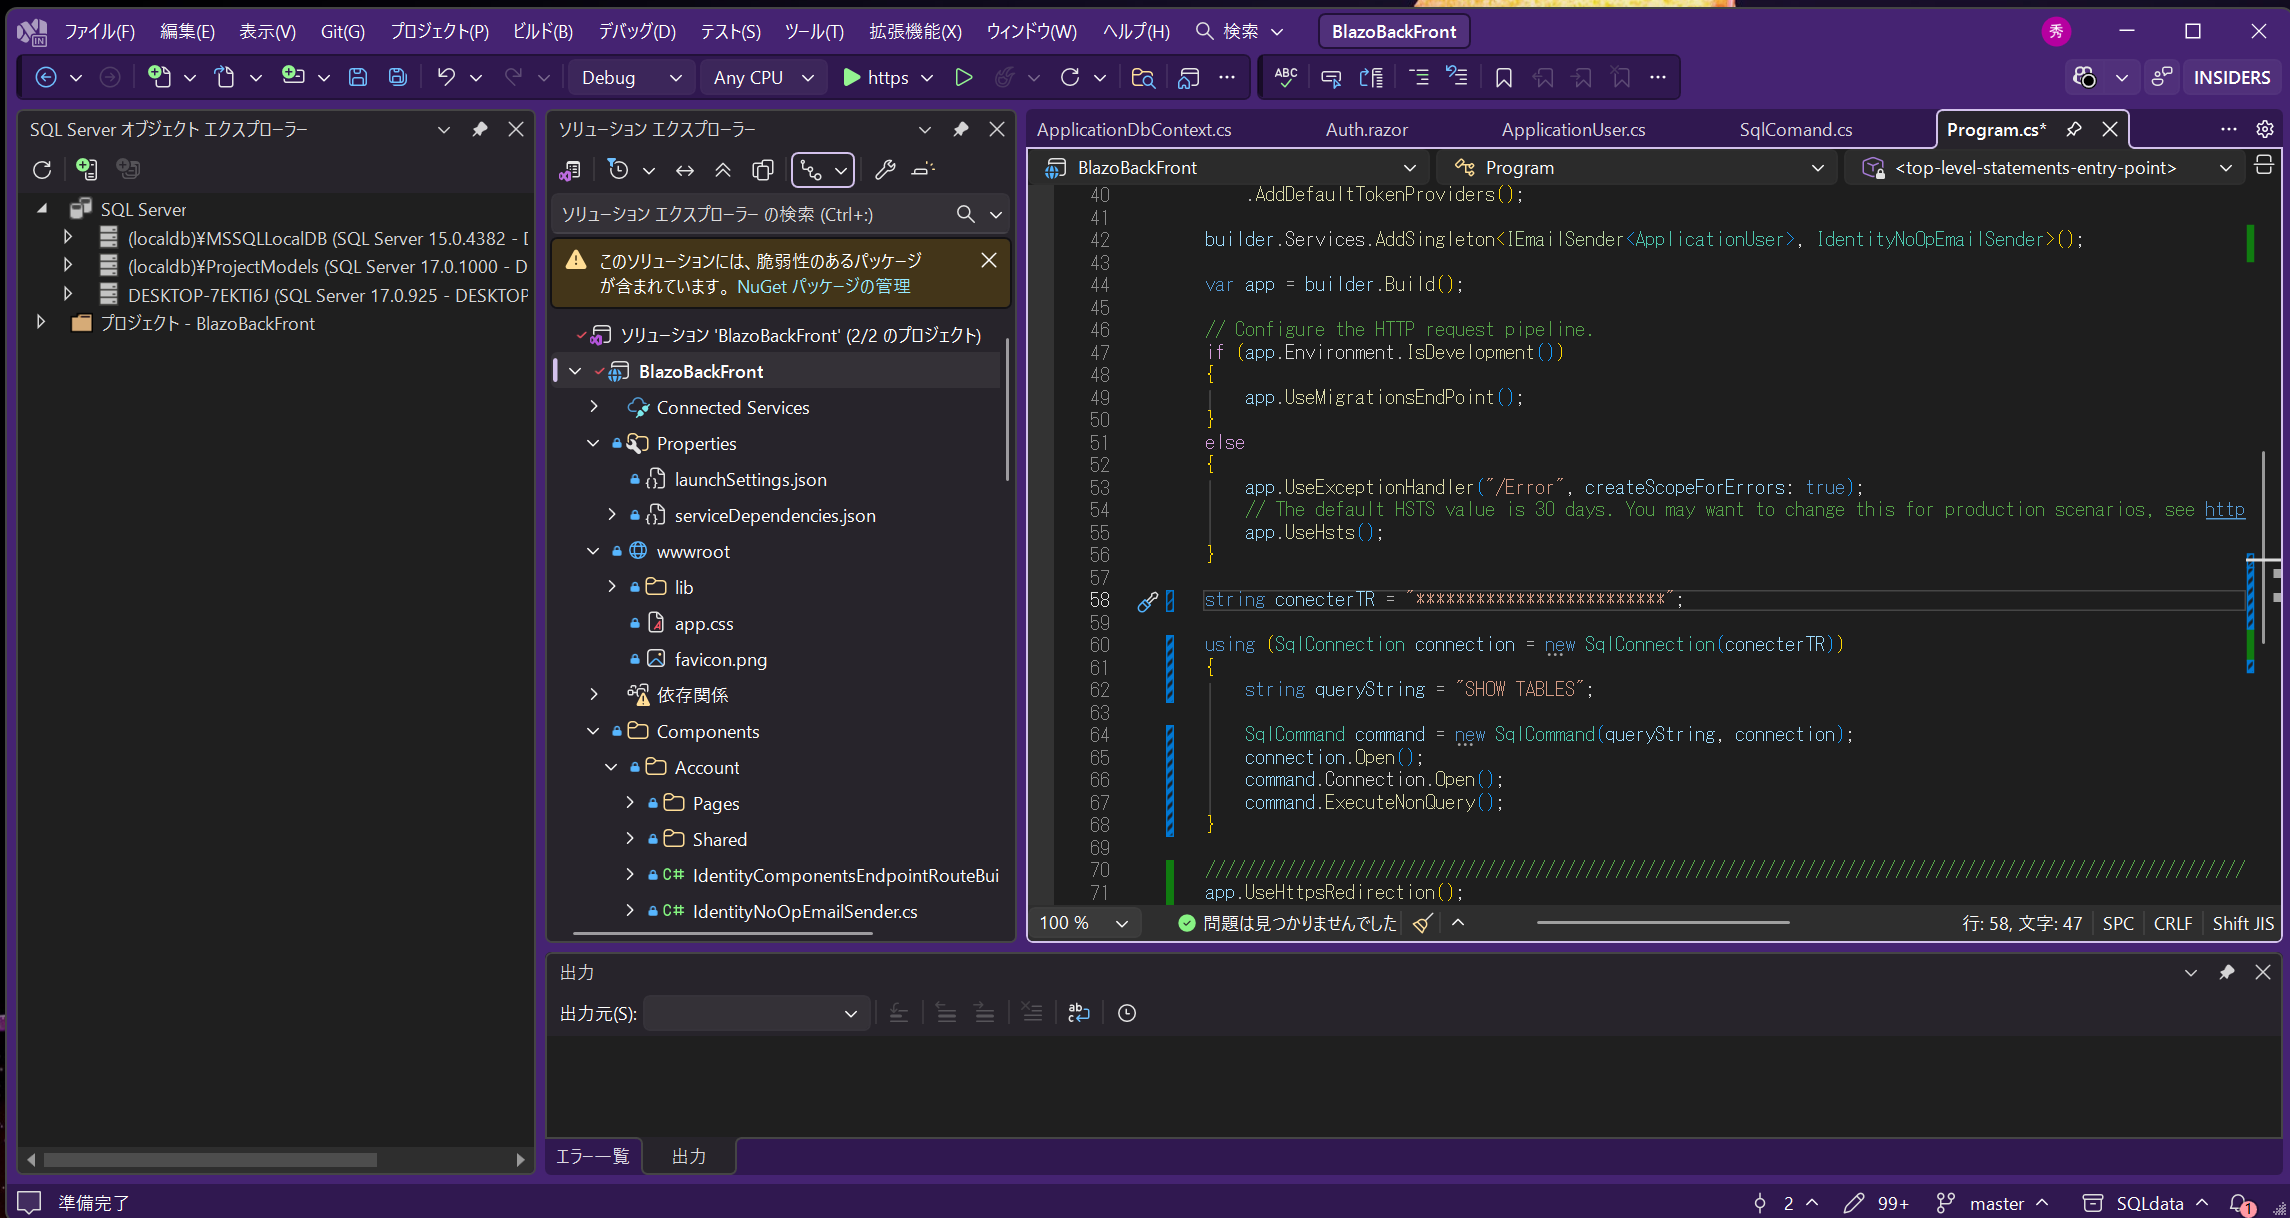Click the clock icon in Output panel
2290x1218 pixels.
tap(1127, 1013)
